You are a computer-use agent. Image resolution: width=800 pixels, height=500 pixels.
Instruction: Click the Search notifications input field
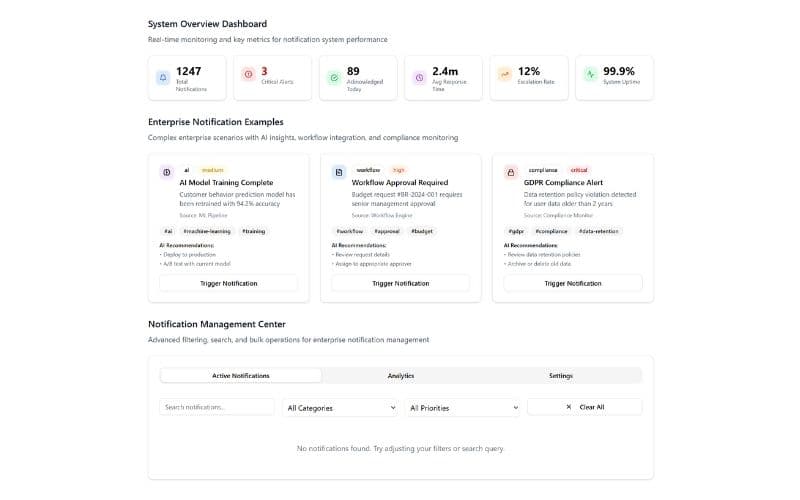[x=217, y=407]
